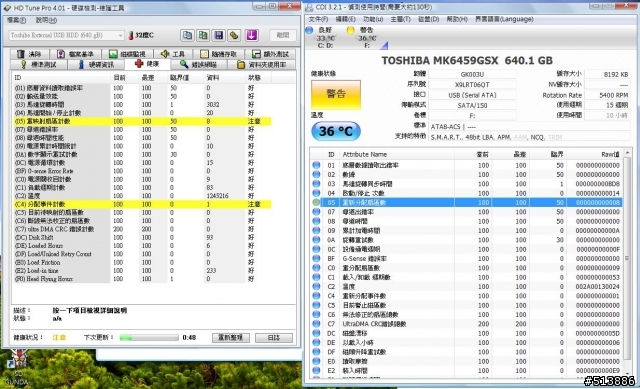Click the blue status circle for row C7 UltraDMA
Screen dimensions: 640x389
coord(316,324)
